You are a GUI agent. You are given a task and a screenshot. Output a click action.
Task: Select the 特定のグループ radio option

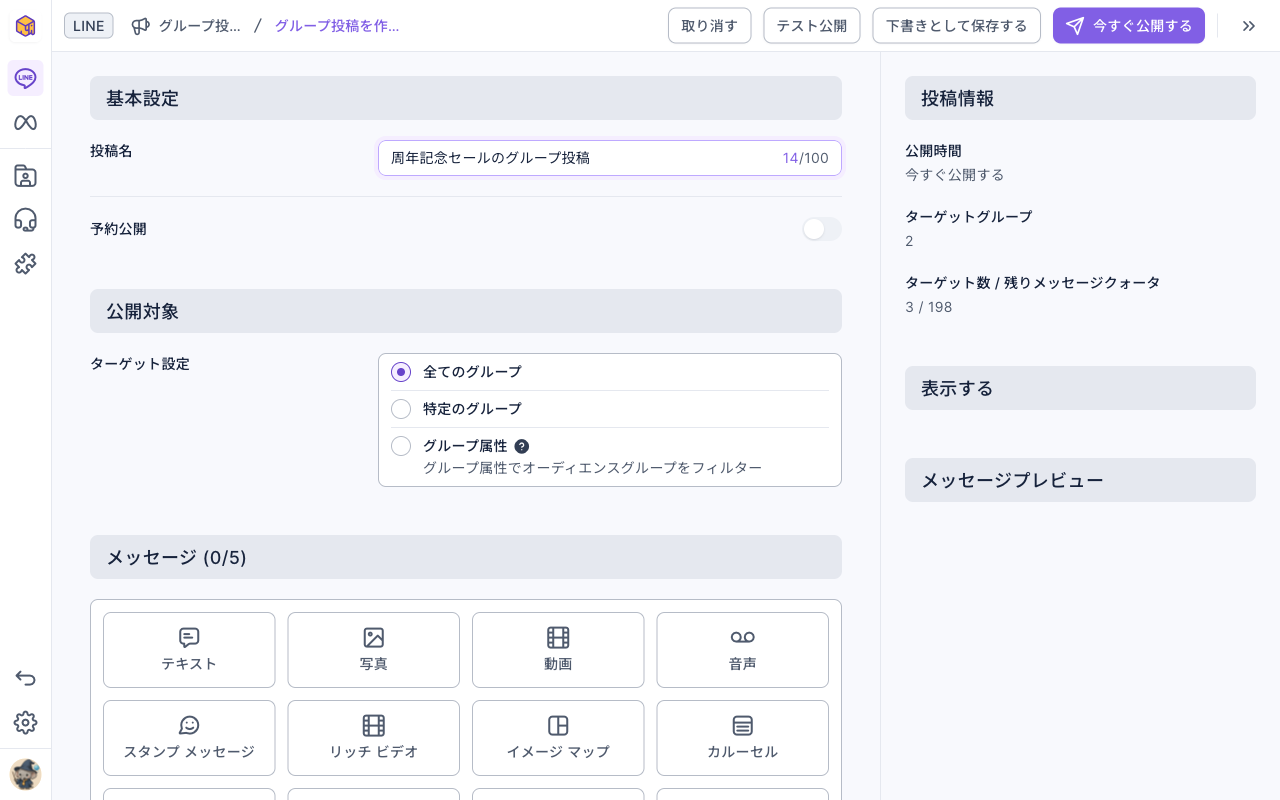(401, 409)
